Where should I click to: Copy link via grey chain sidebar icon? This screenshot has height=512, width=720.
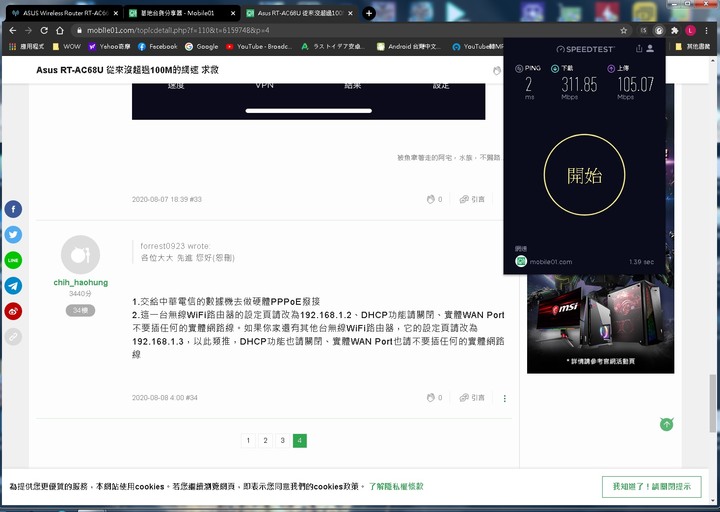point(13,337)
